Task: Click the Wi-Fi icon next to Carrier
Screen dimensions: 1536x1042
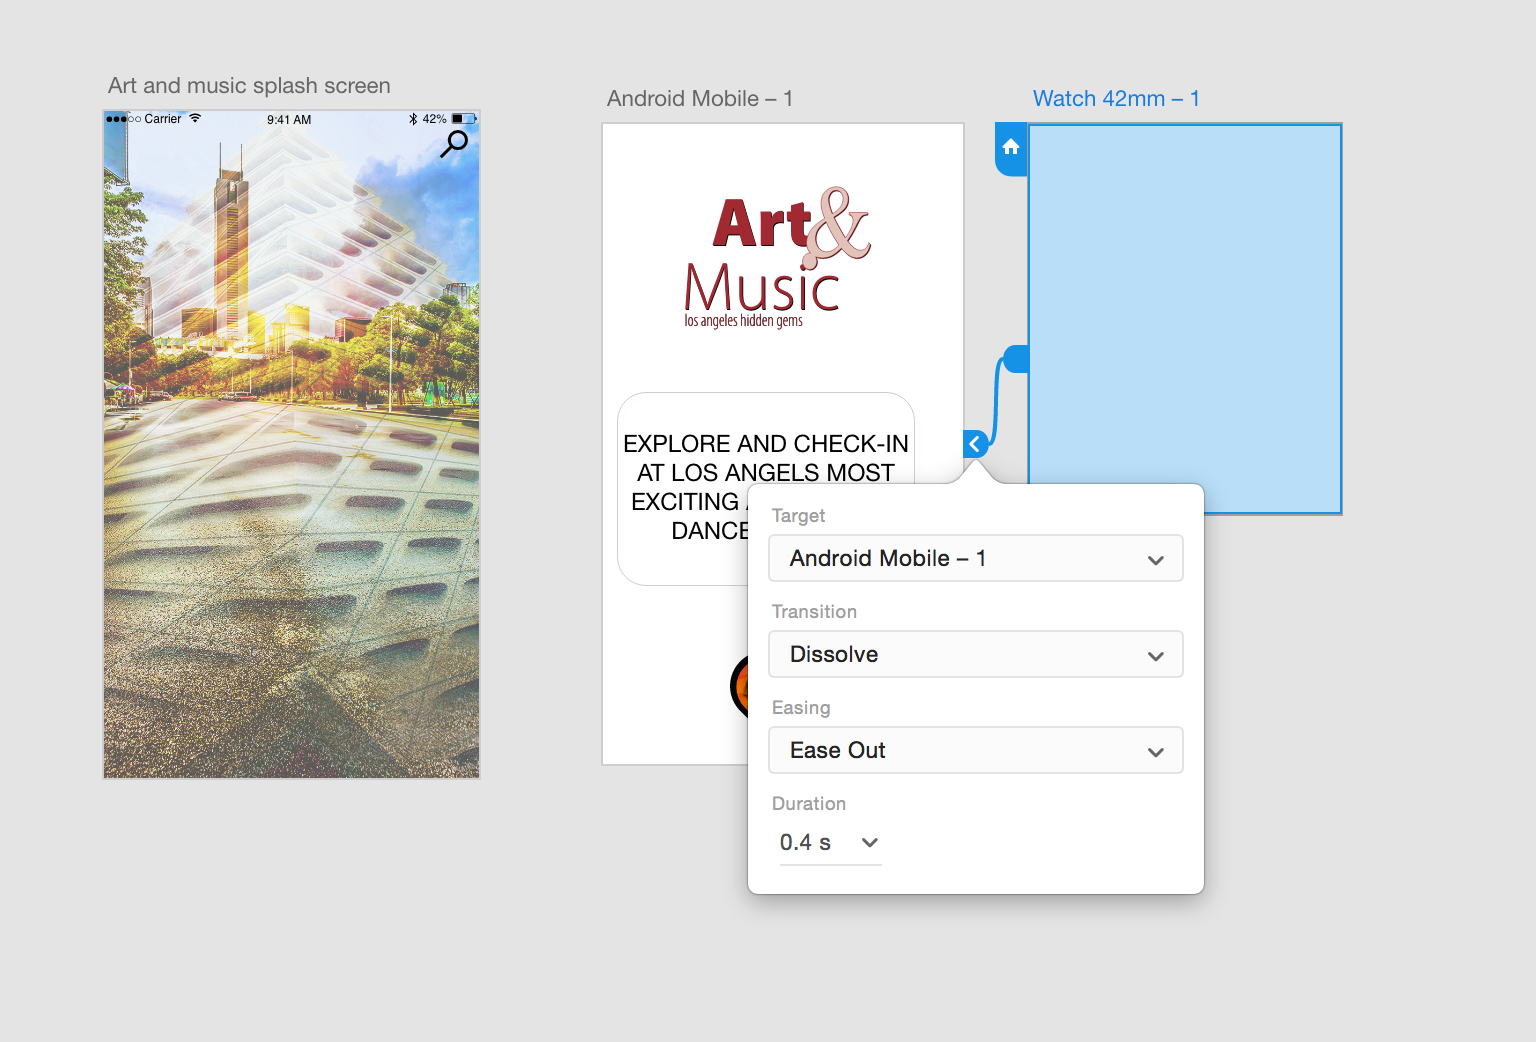Action: pyautogui.click(x=193, y=117)
